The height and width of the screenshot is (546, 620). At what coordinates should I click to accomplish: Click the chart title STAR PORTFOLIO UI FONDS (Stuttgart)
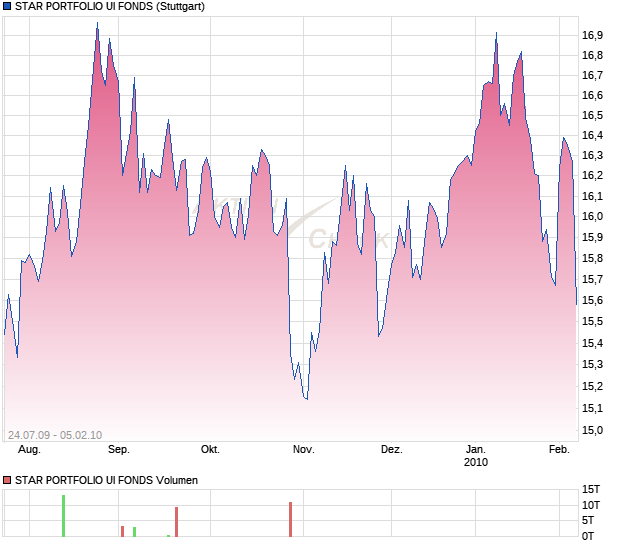coord(110,7)
